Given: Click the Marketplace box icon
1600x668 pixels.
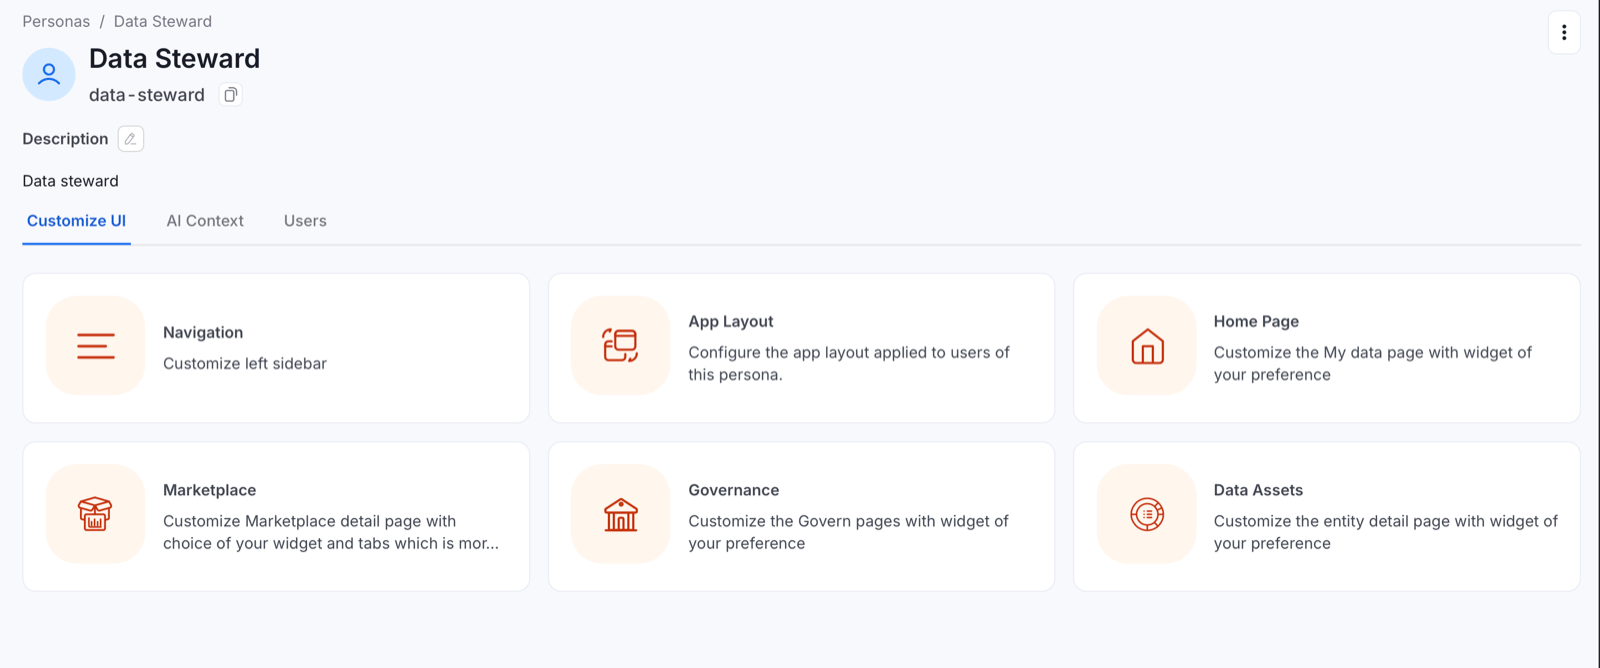Looking at the screenshot, I should click(96, 514).
